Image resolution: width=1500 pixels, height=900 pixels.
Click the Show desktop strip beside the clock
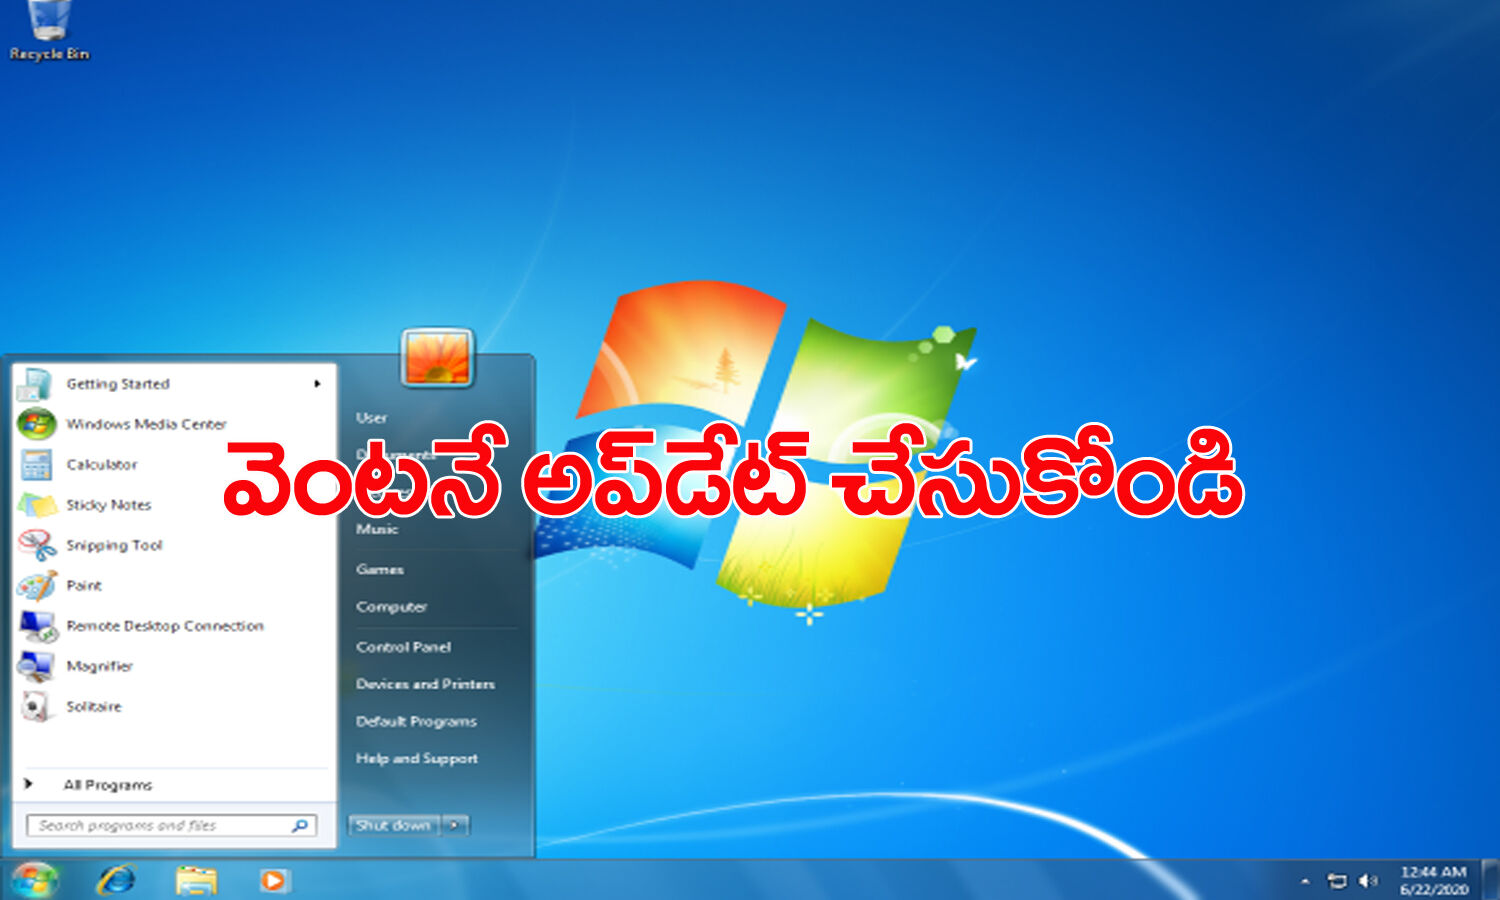[1492, 880]
